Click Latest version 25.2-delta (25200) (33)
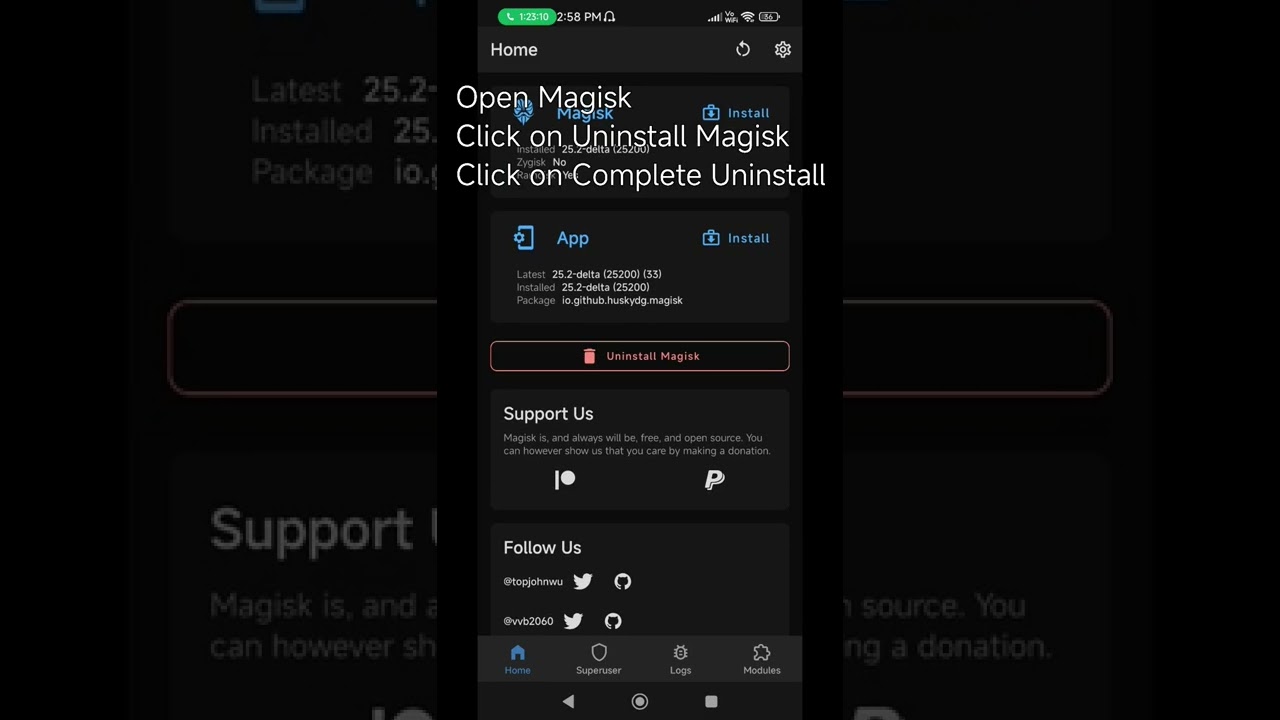1280x720 pixels. (606, 274)
